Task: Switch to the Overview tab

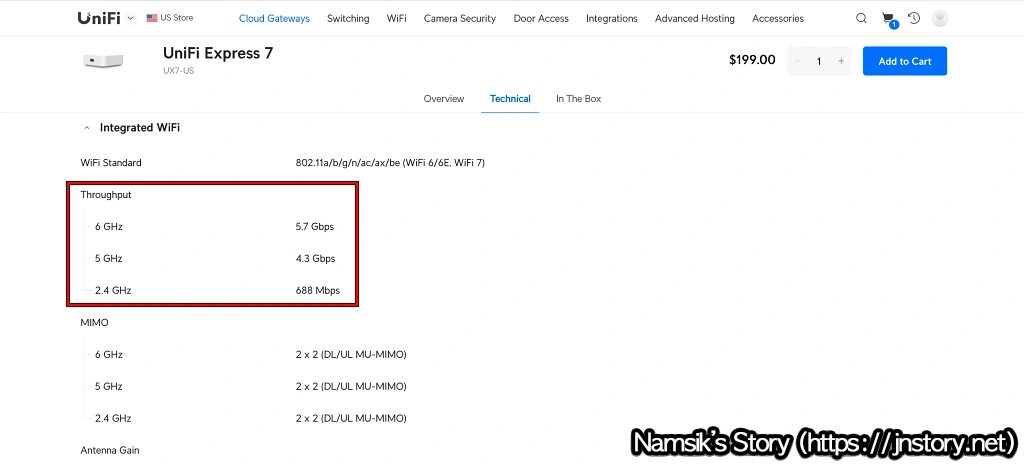Action: [444, 99]
